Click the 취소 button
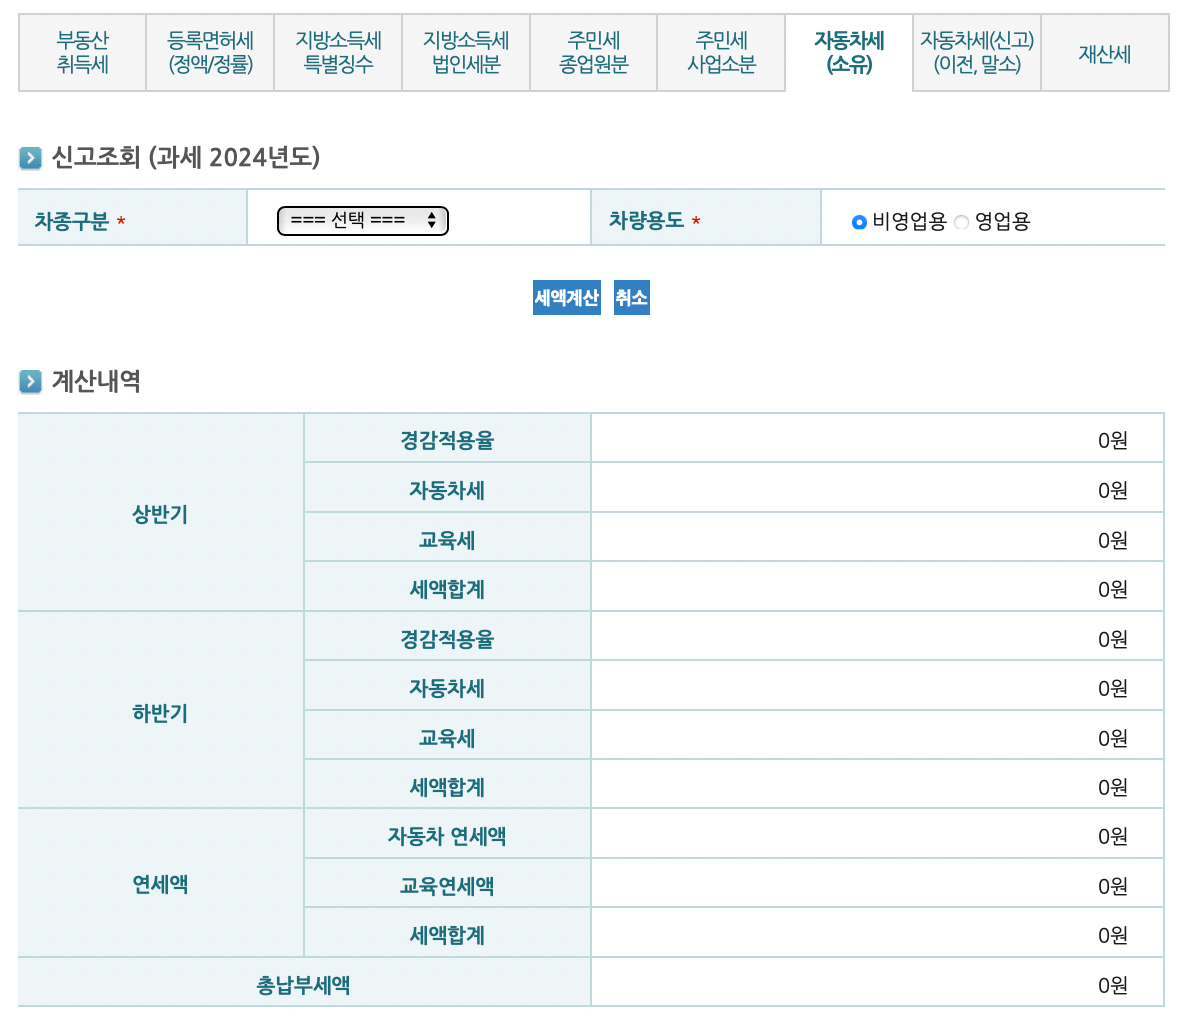 tap(632, 298)
